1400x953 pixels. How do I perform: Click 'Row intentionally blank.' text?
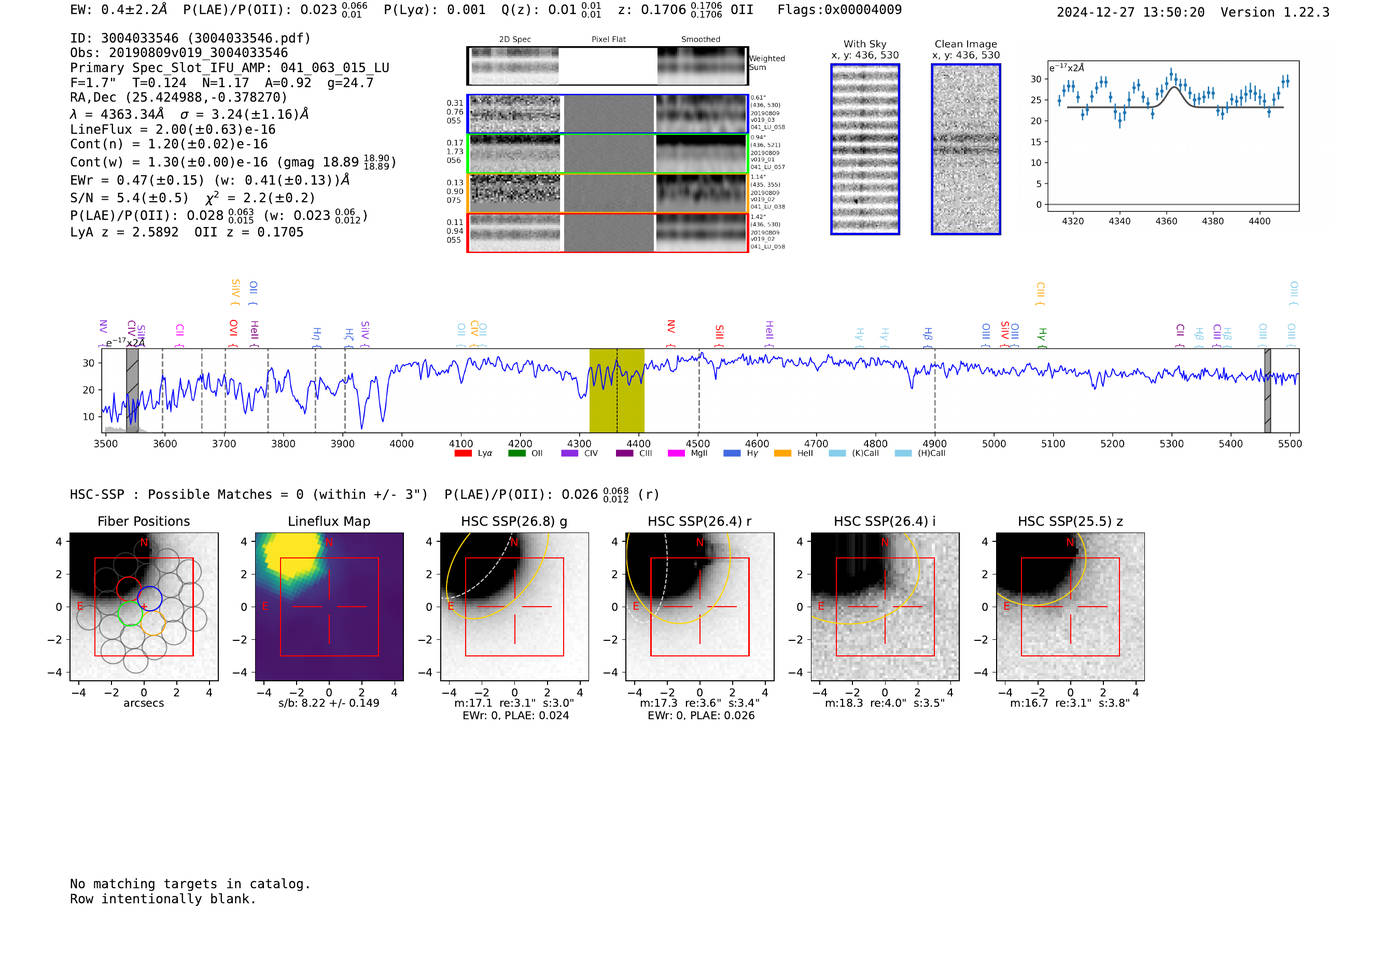coord(163,899)
